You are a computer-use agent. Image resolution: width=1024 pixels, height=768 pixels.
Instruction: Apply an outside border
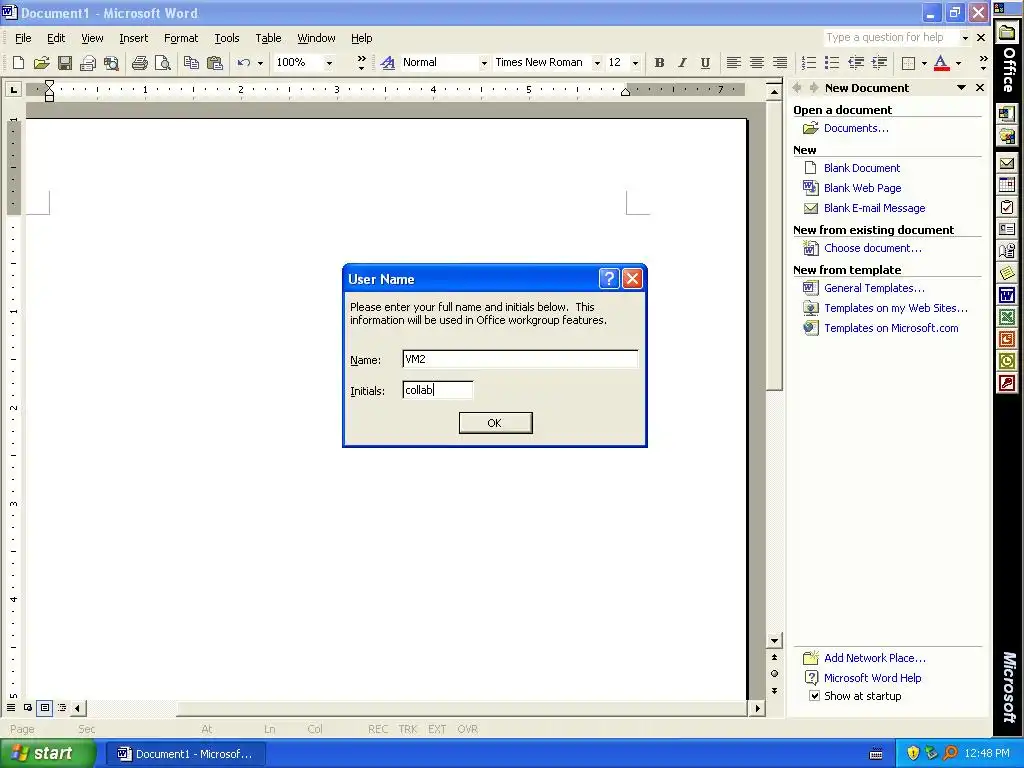click(x=908, y=63)
